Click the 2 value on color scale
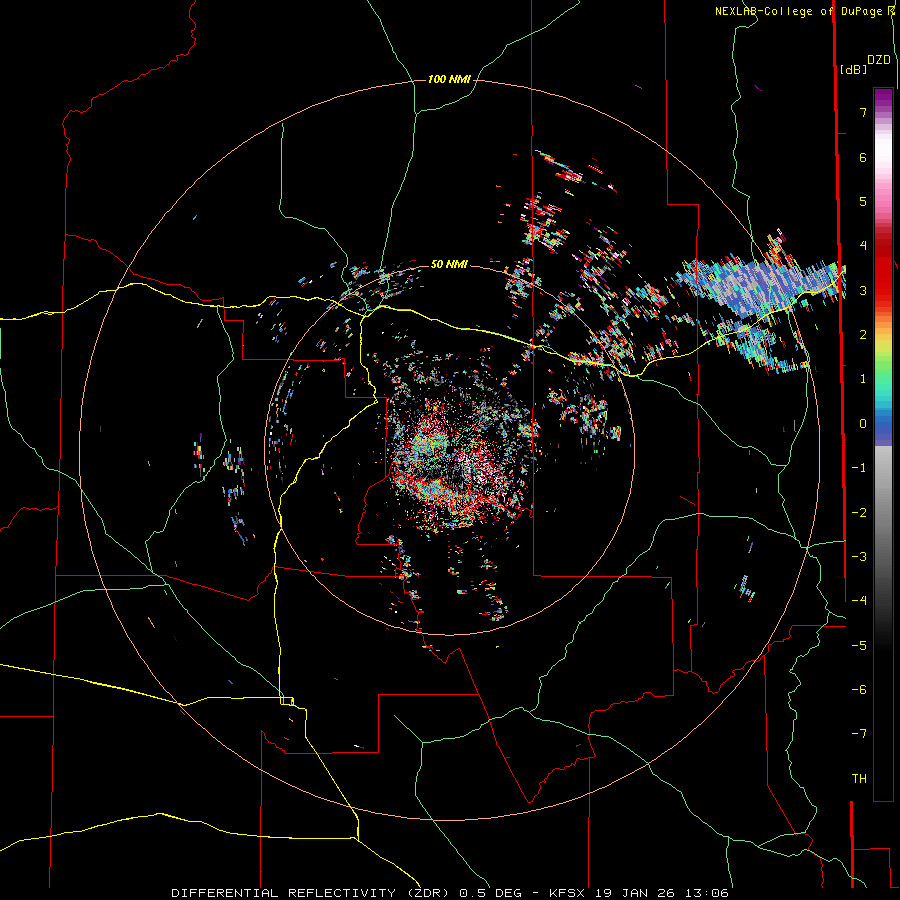The width and height of the screenshot is (900, 900). coord(863,335)
